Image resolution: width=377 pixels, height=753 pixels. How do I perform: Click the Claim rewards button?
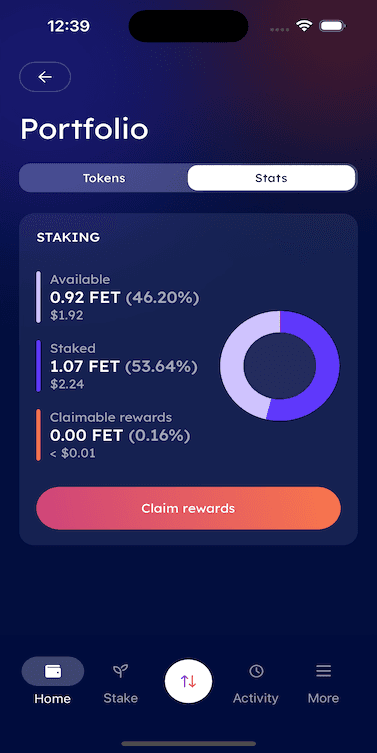188,508
